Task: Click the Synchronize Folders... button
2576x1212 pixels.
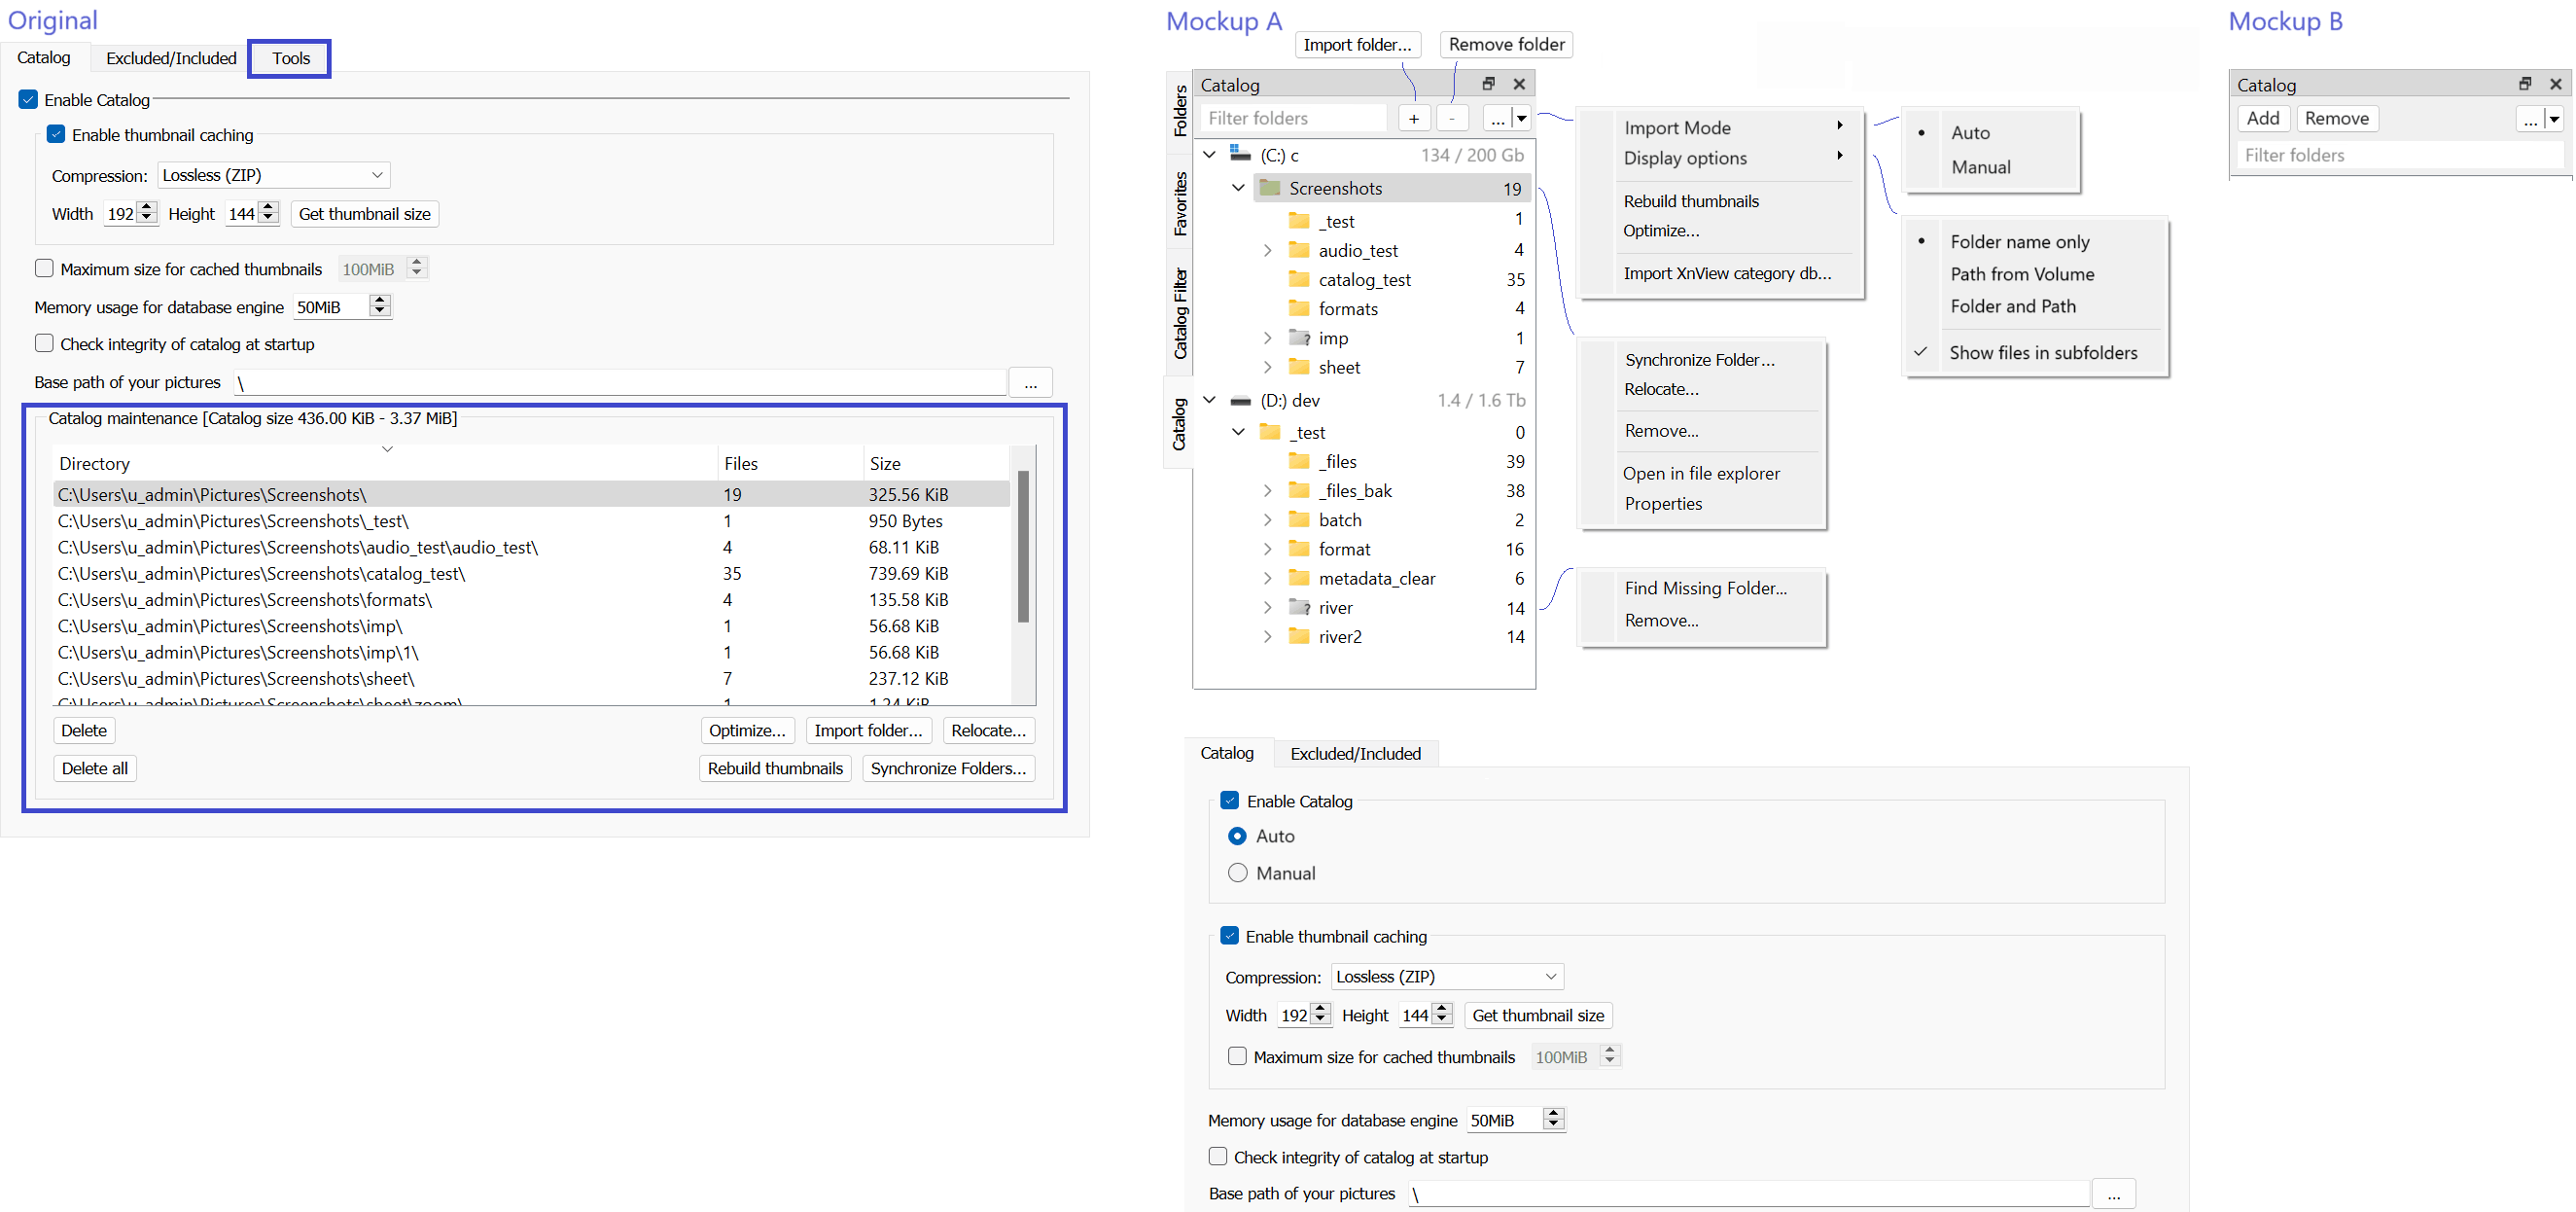Action: coord(947,768)
